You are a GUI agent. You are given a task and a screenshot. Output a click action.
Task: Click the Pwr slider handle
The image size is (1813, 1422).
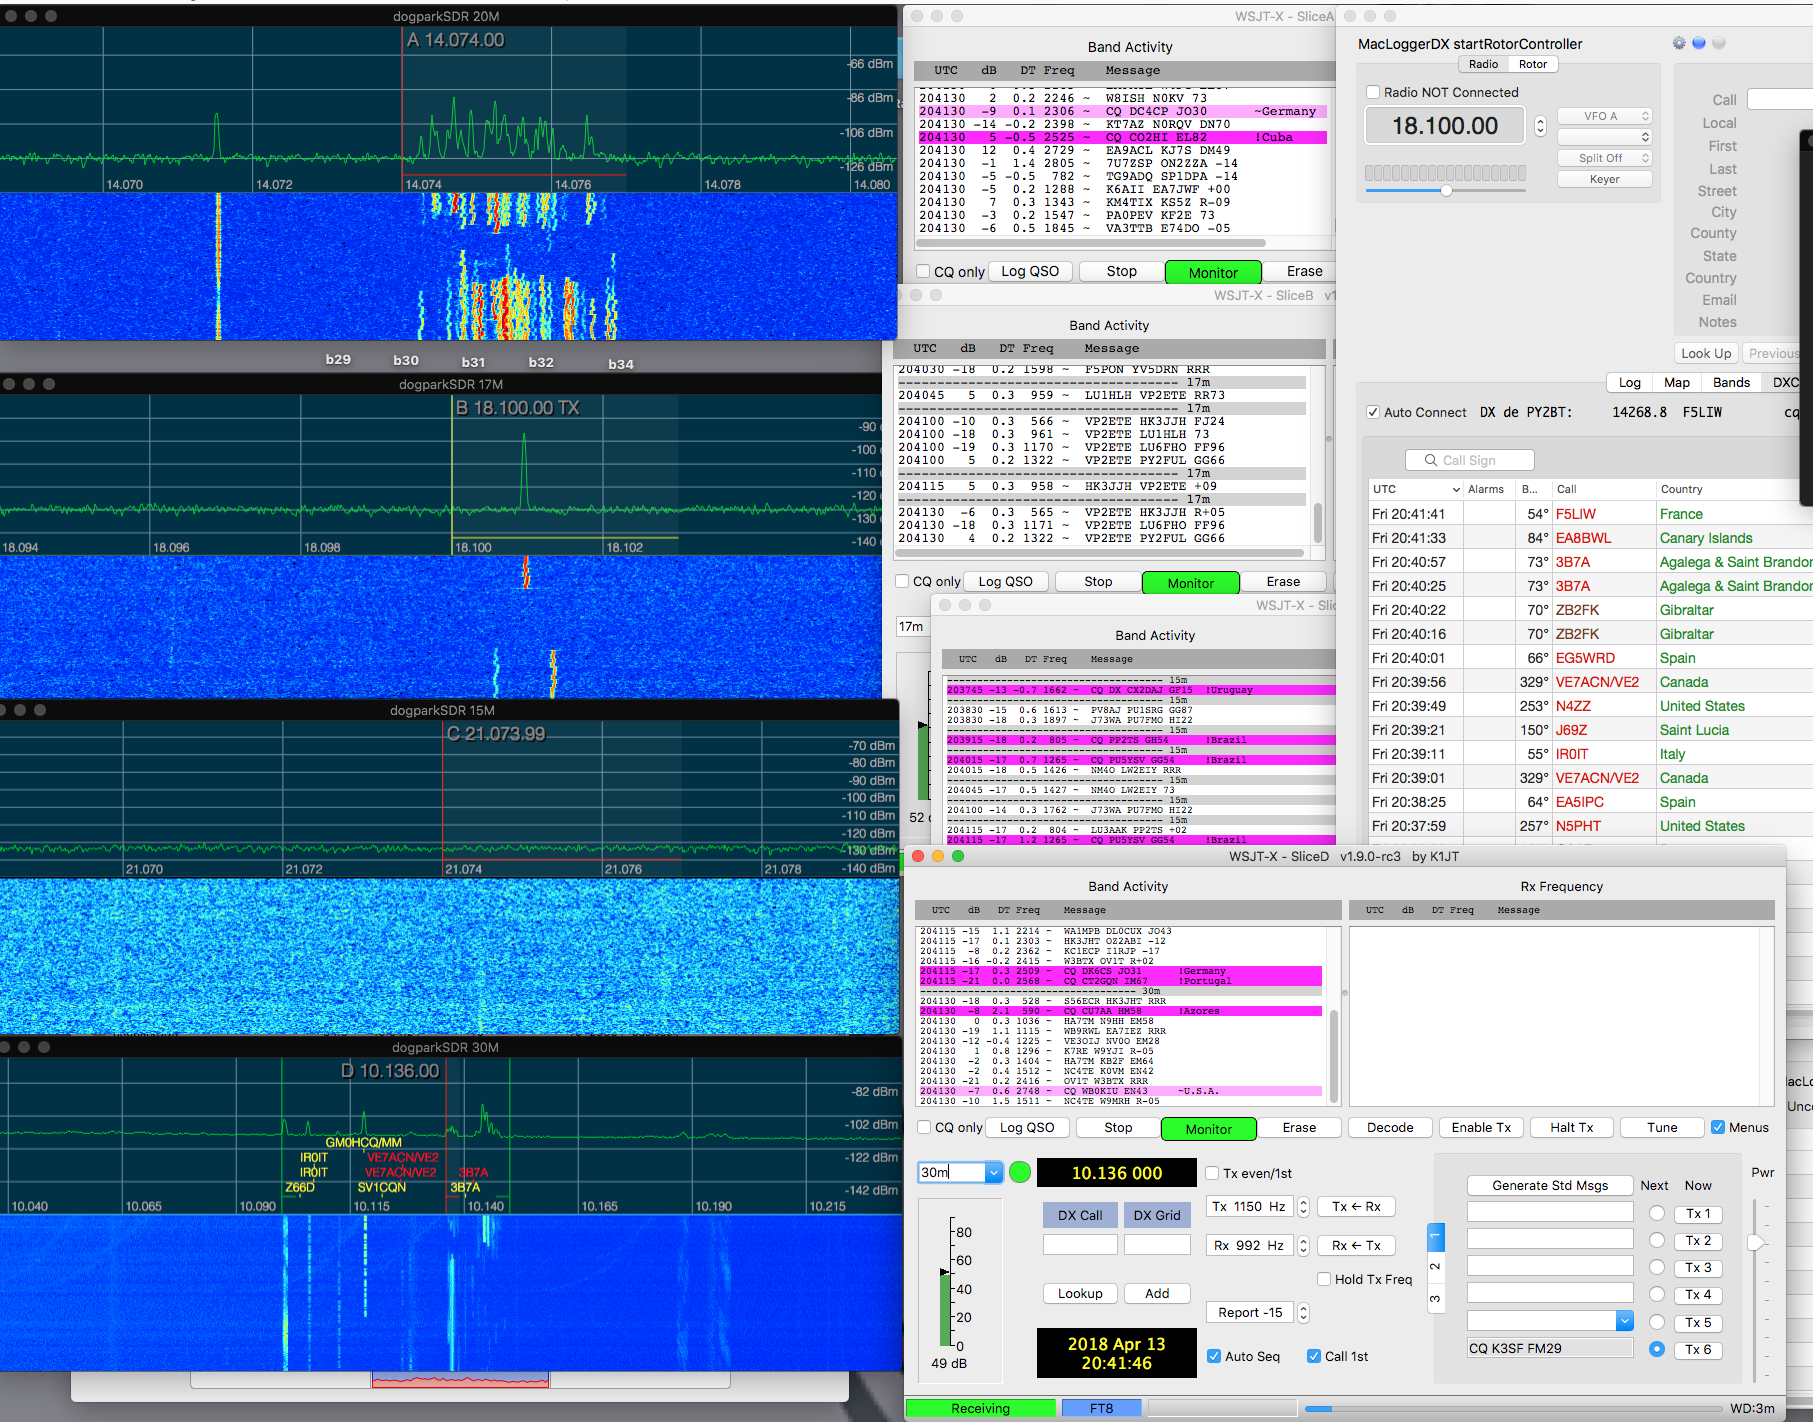(1755, 1242)
